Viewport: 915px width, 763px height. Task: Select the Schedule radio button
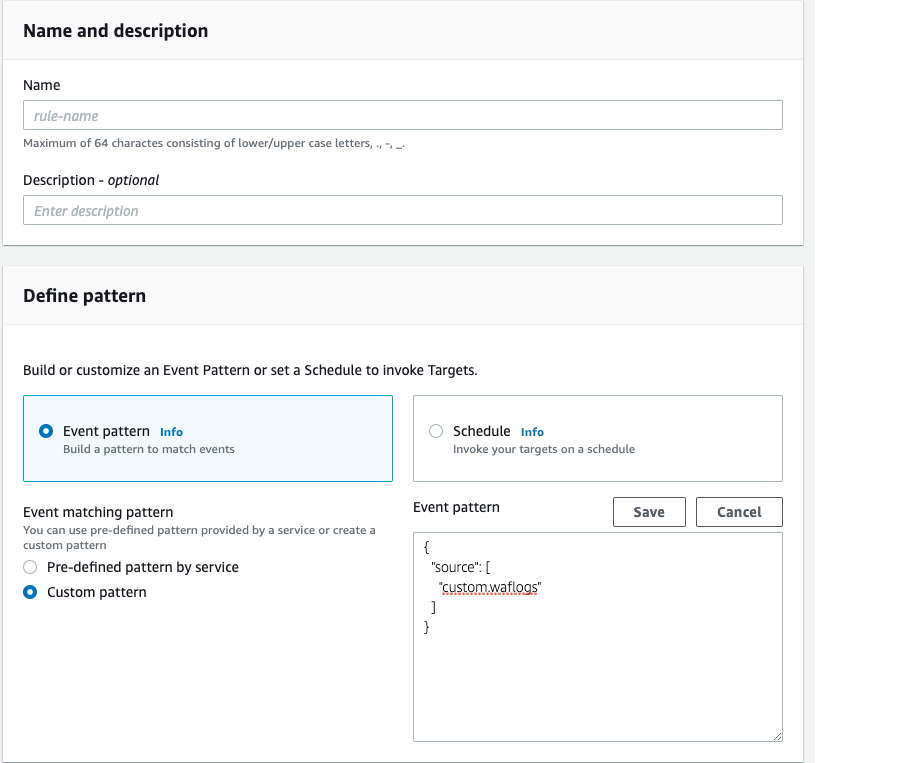436,430
